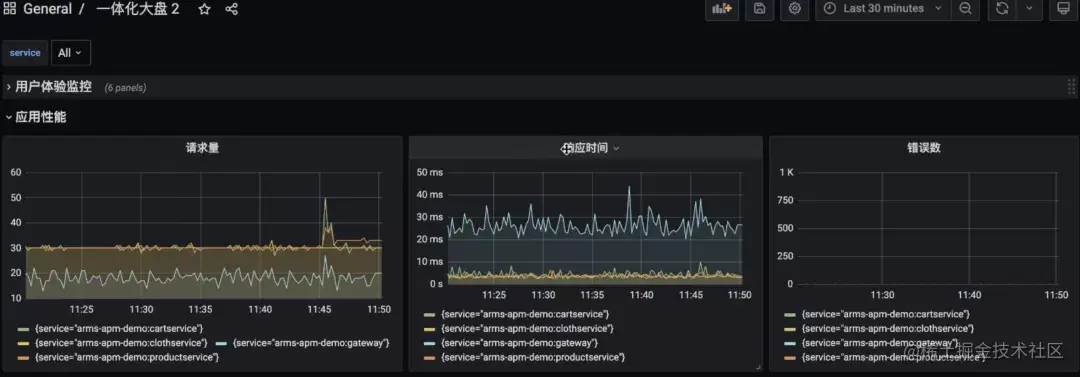The width and height of the screenshot is (1080, 377).
Task: Star the dashboard as favorite
Action: point(204,9)
